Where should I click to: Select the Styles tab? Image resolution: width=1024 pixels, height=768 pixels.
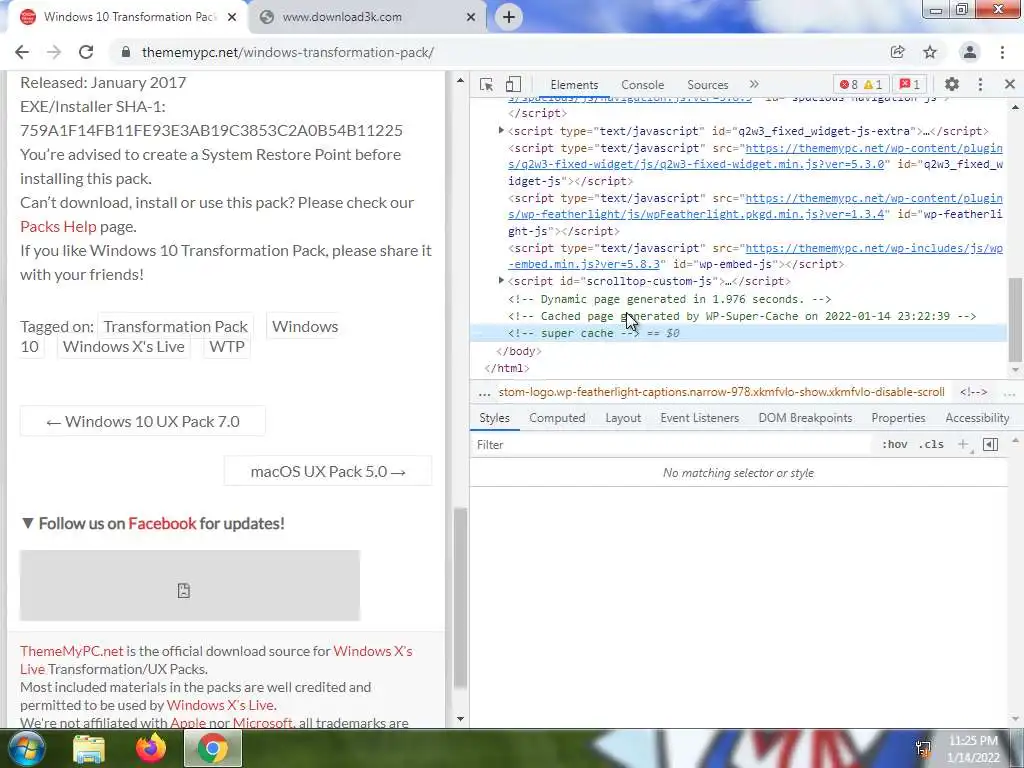coord(494,418)
